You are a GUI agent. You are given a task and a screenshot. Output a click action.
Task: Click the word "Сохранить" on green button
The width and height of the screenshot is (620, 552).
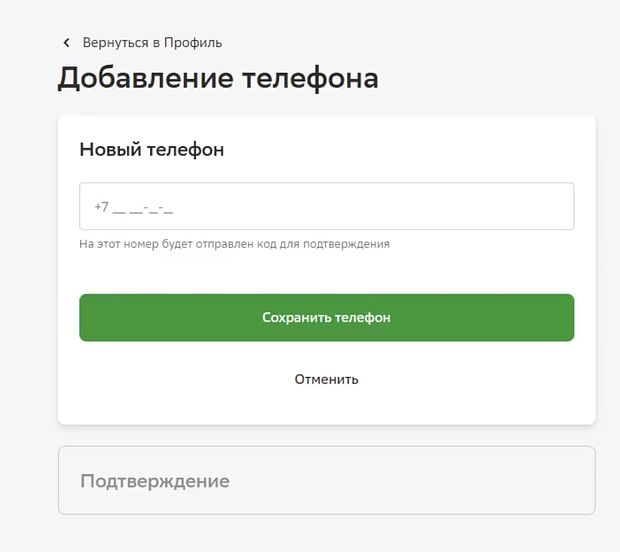(296, 317)
